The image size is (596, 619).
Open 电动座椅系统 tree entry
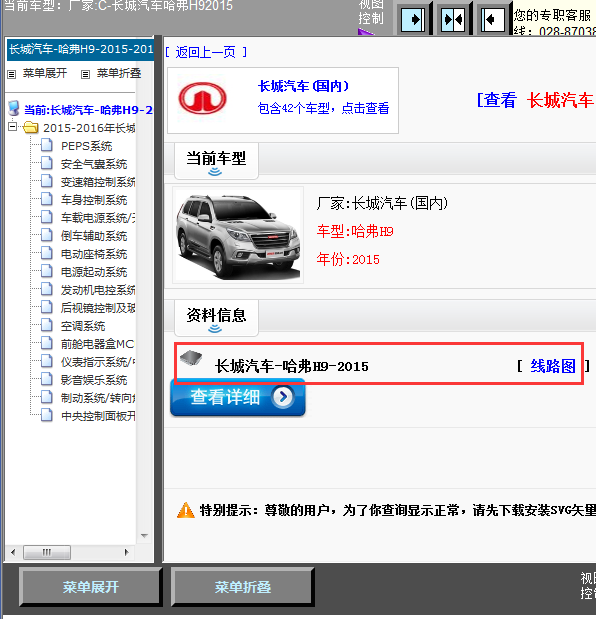94,254
